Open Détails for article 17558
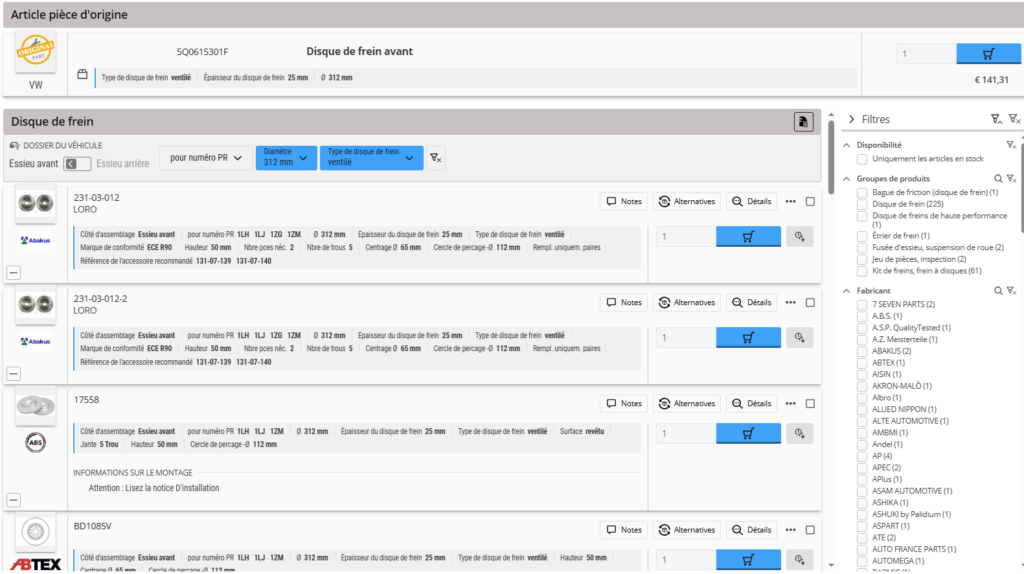The height and width of the screenshot is (574, 1024). (x=752, y=404)
